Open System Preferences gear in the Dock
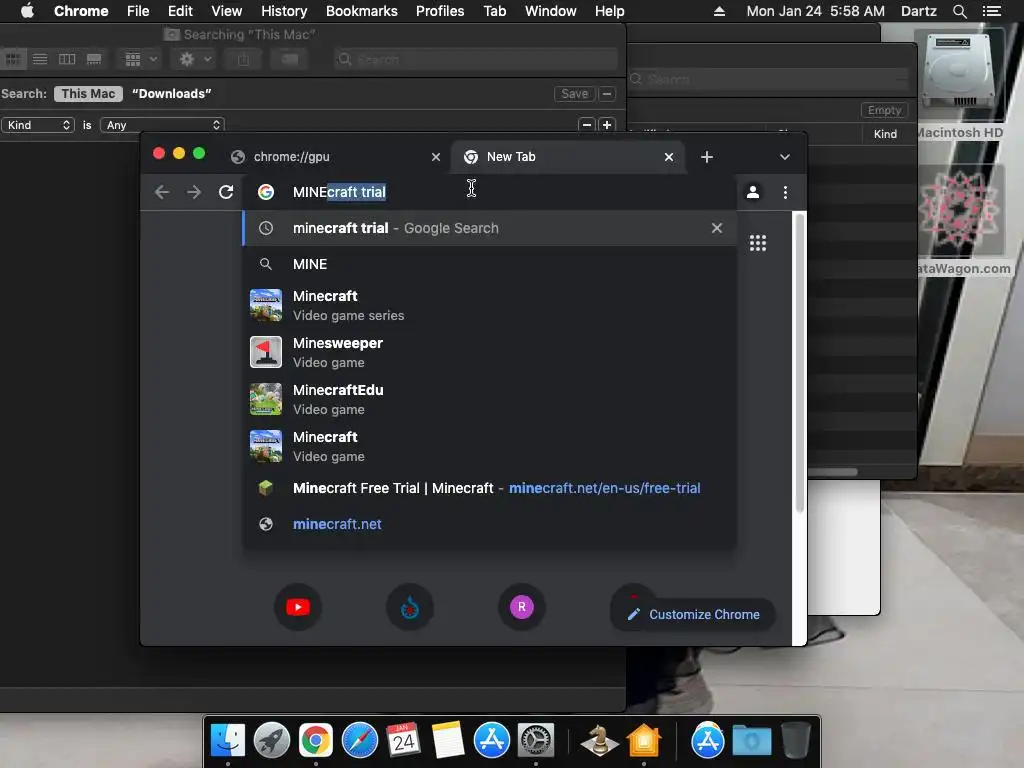The height and width of the screenshot is (768, 1024). click(536, 741)
